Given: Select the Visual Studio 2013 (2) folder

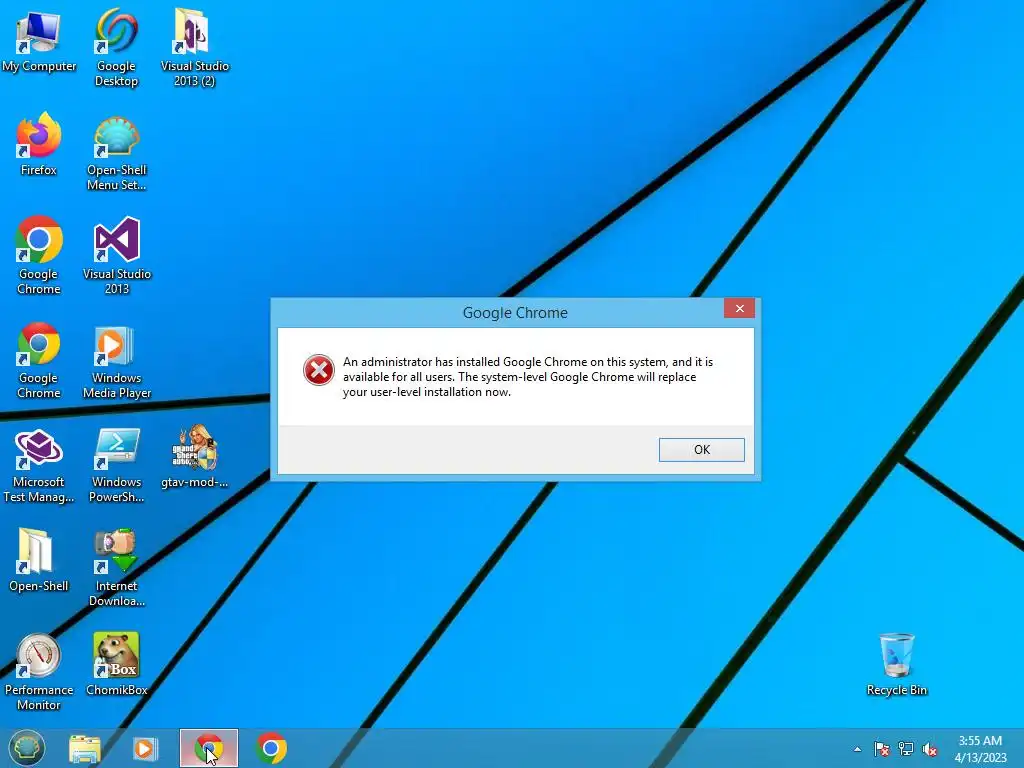Looking at the screenshot, I should pos(195,48).
